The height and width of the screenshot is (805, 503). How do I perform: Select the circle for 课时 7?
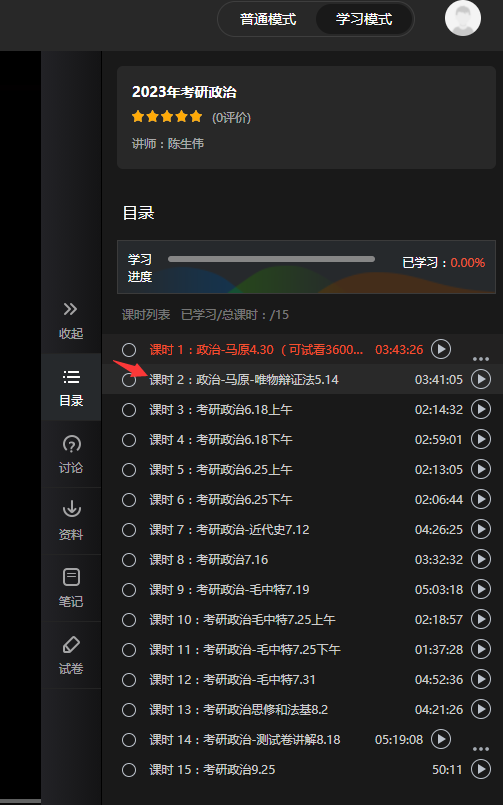click(x=129, y=530)
